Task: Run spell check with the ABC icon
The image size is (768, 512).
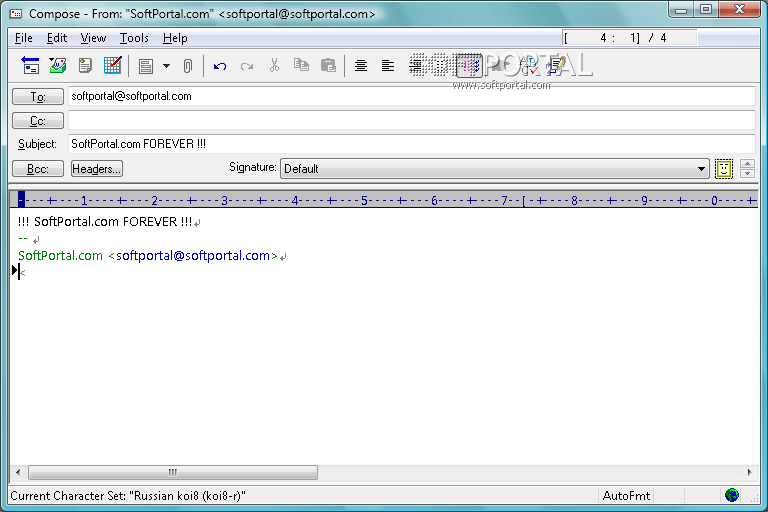Action: [x=528, y=66]
